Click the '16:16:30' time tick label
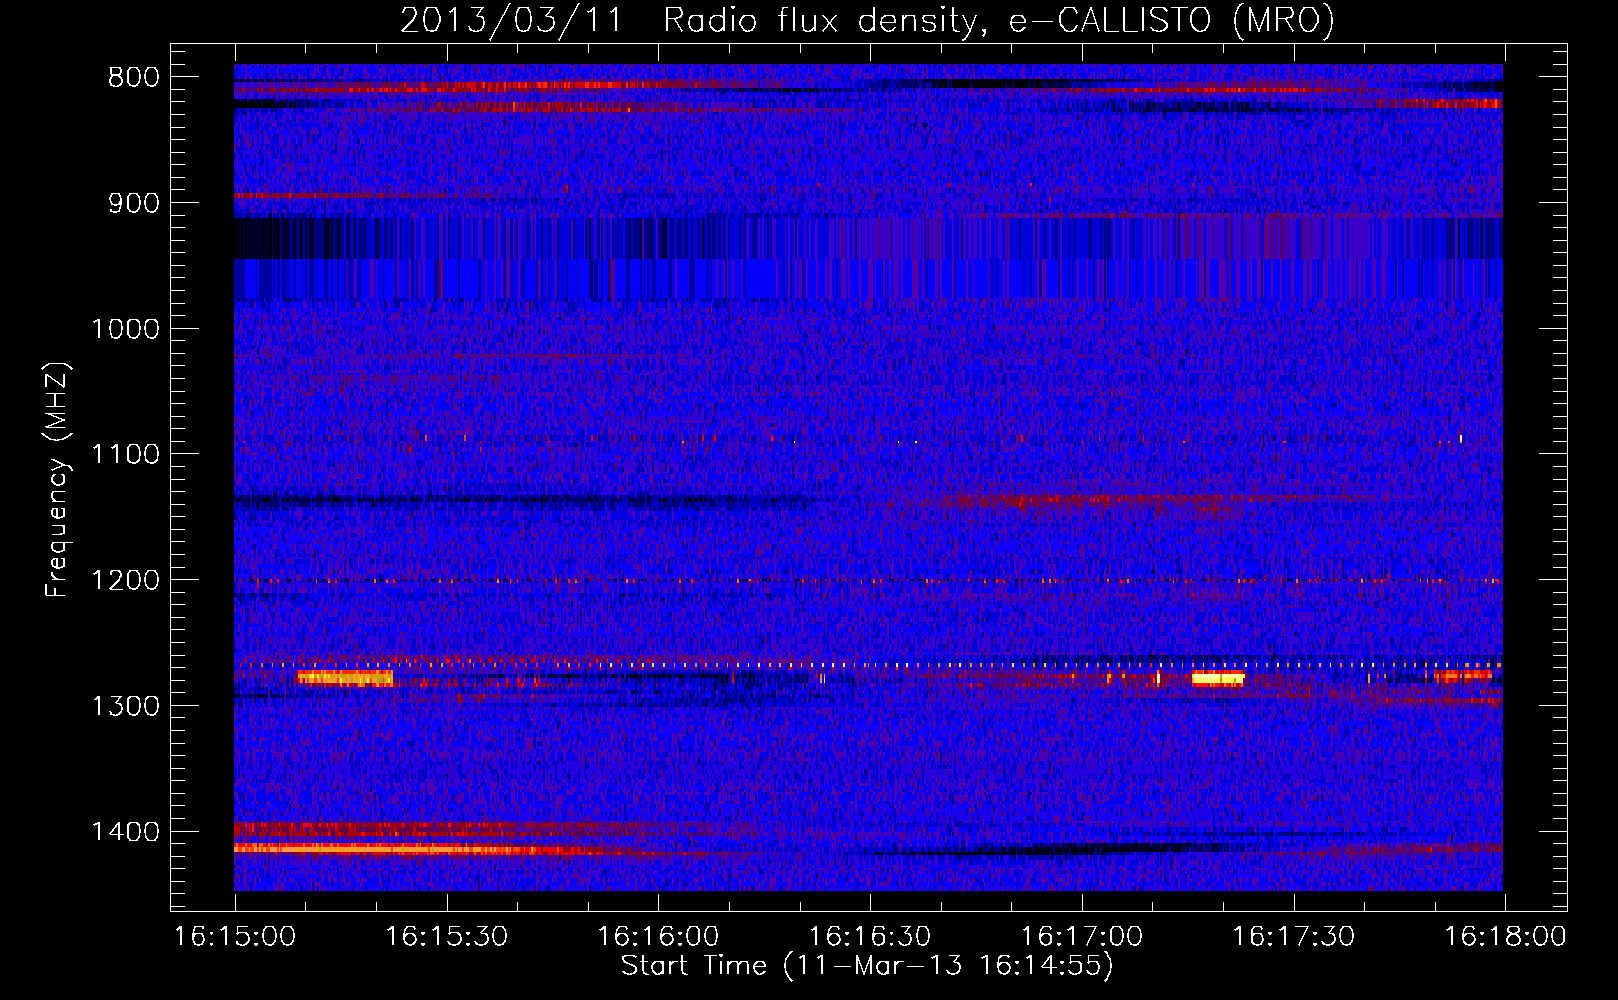Viewport: 1618px width, 1000px height. click(x=870, y=937)
